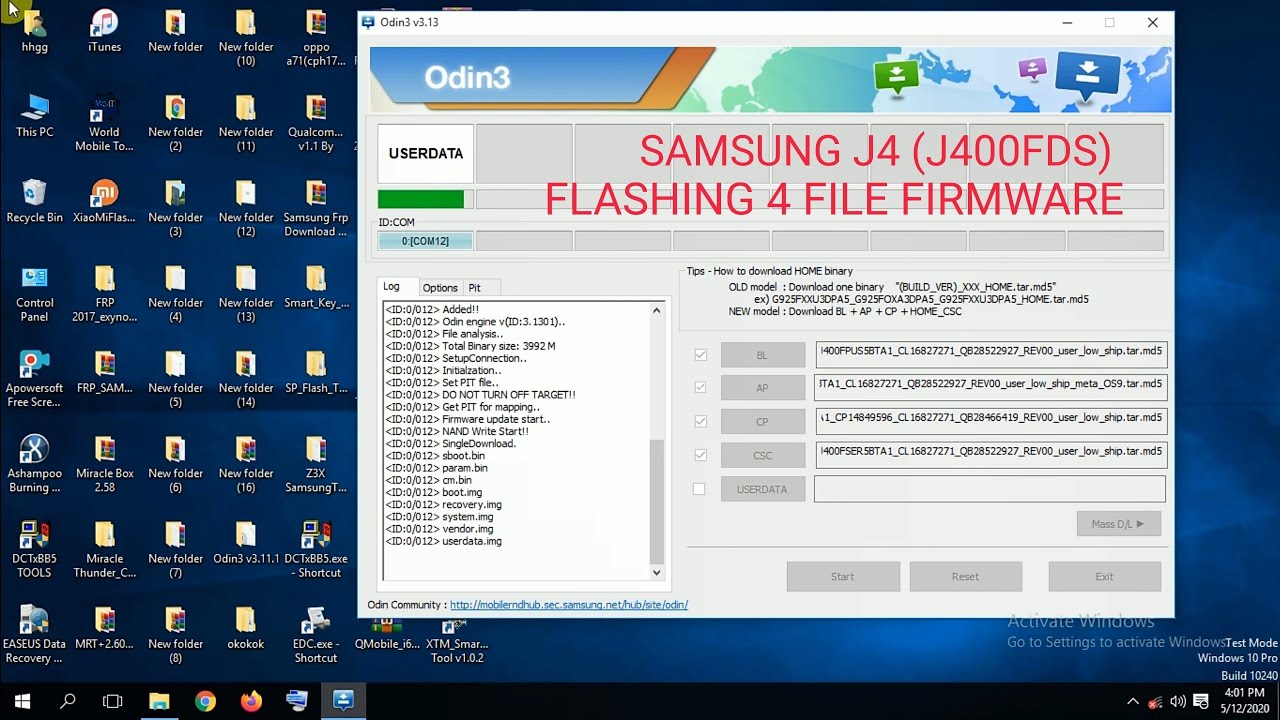Click the Odin3 taskbar icon
This screenshot has width=1280, height=720.
pyautogui.click(x=343, y=701)
